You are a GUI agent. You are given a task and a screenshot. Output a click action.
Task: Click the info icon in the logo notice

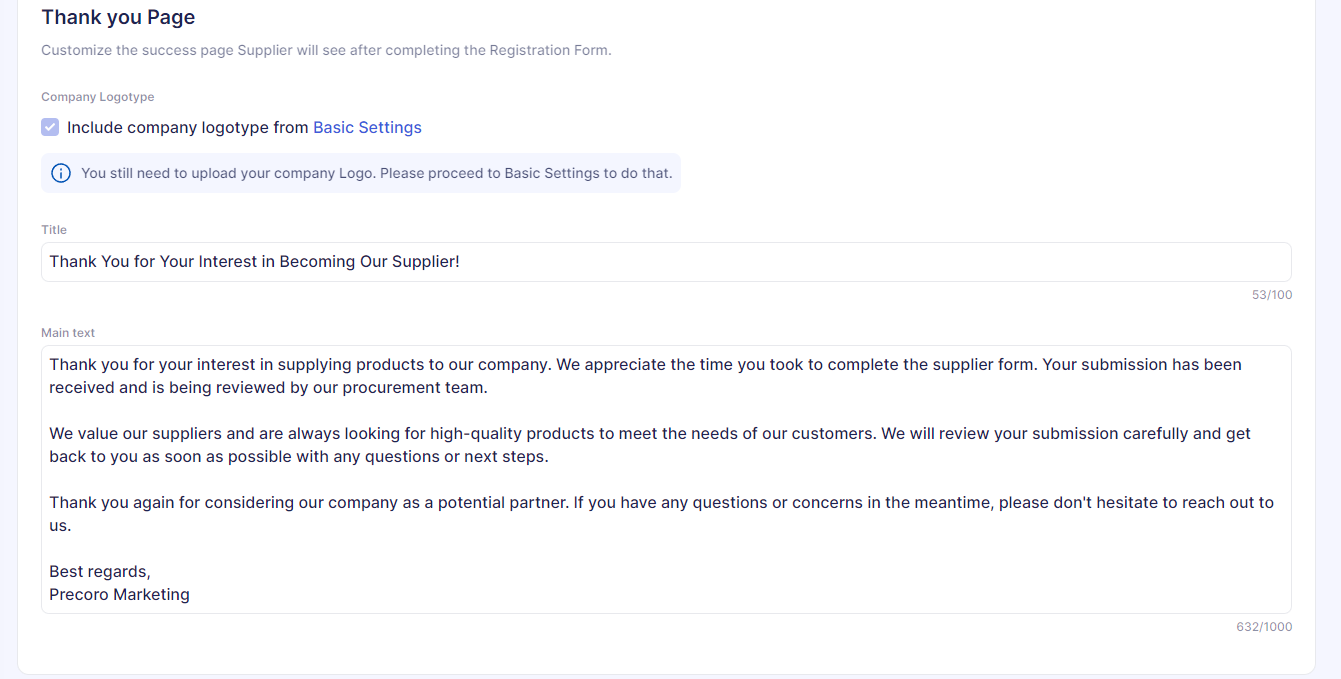pos(61,173)
